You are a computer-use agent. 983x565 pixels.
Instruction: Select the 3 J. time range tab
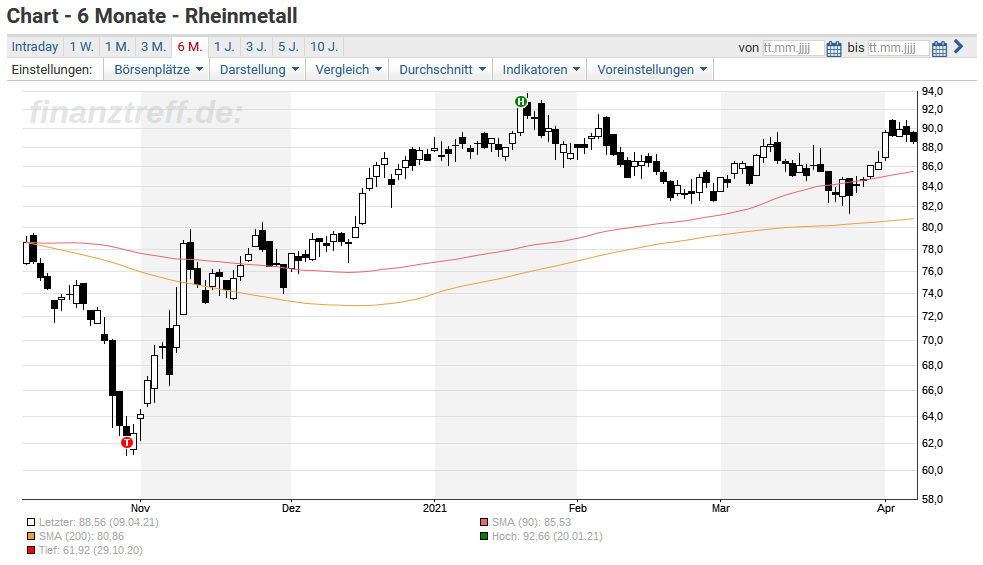256,47
